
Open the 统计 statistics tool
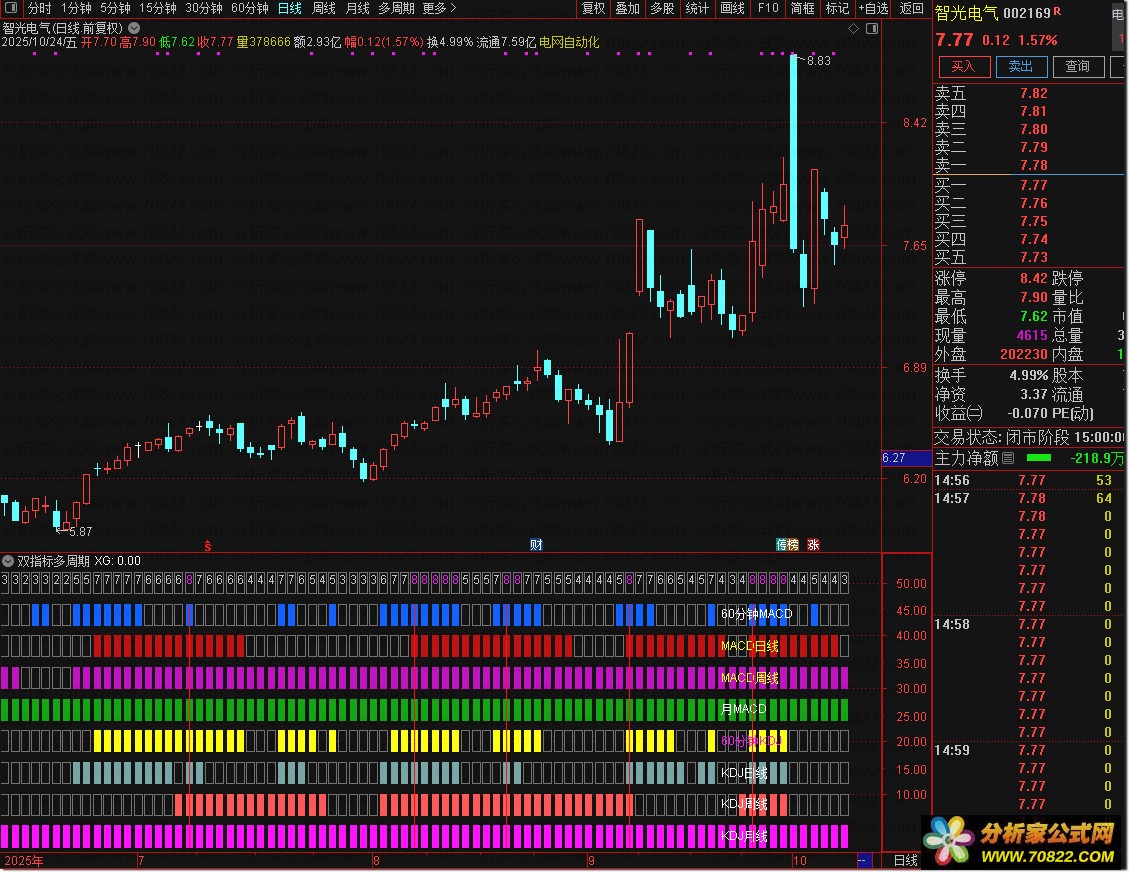pyautogui.click(x=697, y=8)
